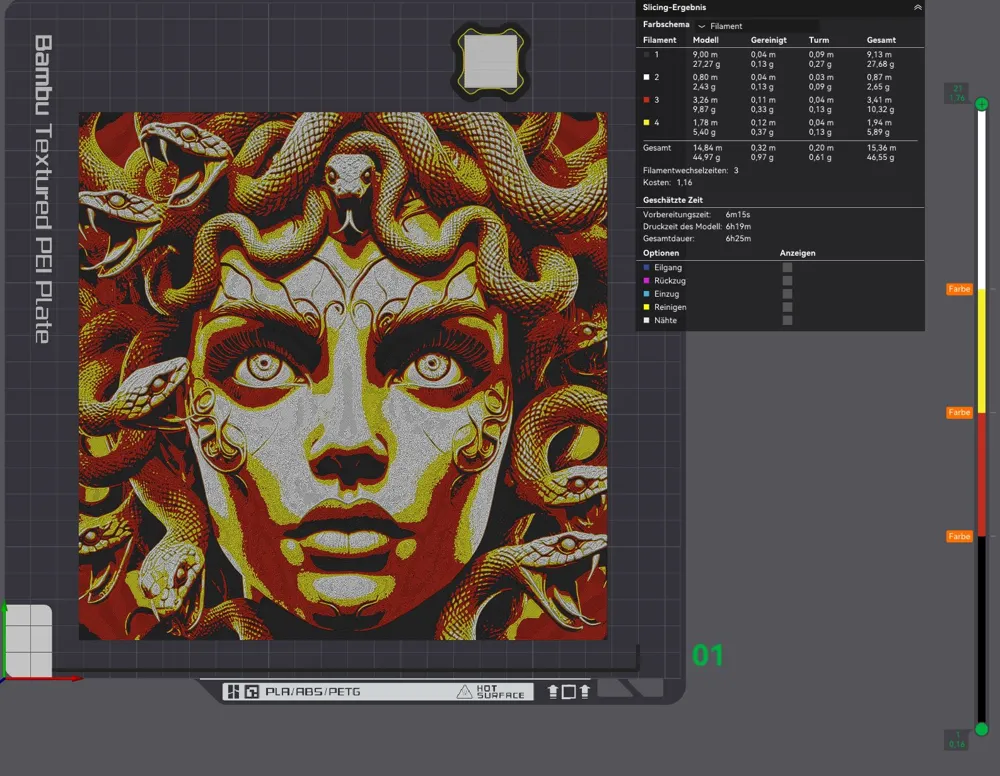Click the Modell value 0,80 m
The image size is (1000, 776).
[x=705, y=77]
